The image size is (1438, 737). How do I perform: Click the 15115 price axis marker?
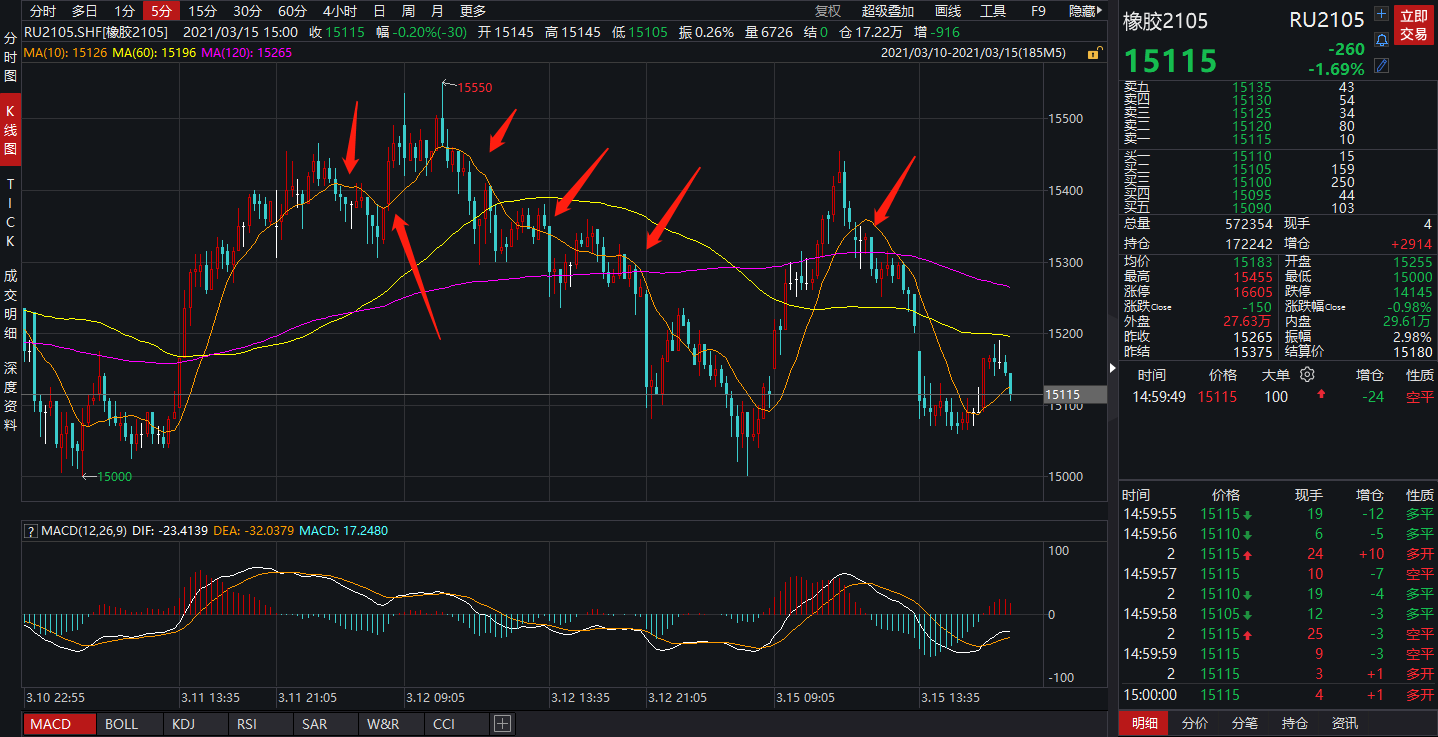coord(1075,396)
